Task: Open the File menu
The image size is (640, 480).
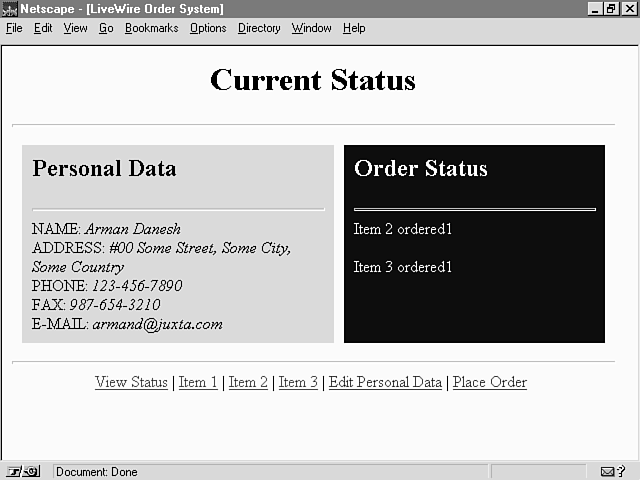Action: (14, 28)
